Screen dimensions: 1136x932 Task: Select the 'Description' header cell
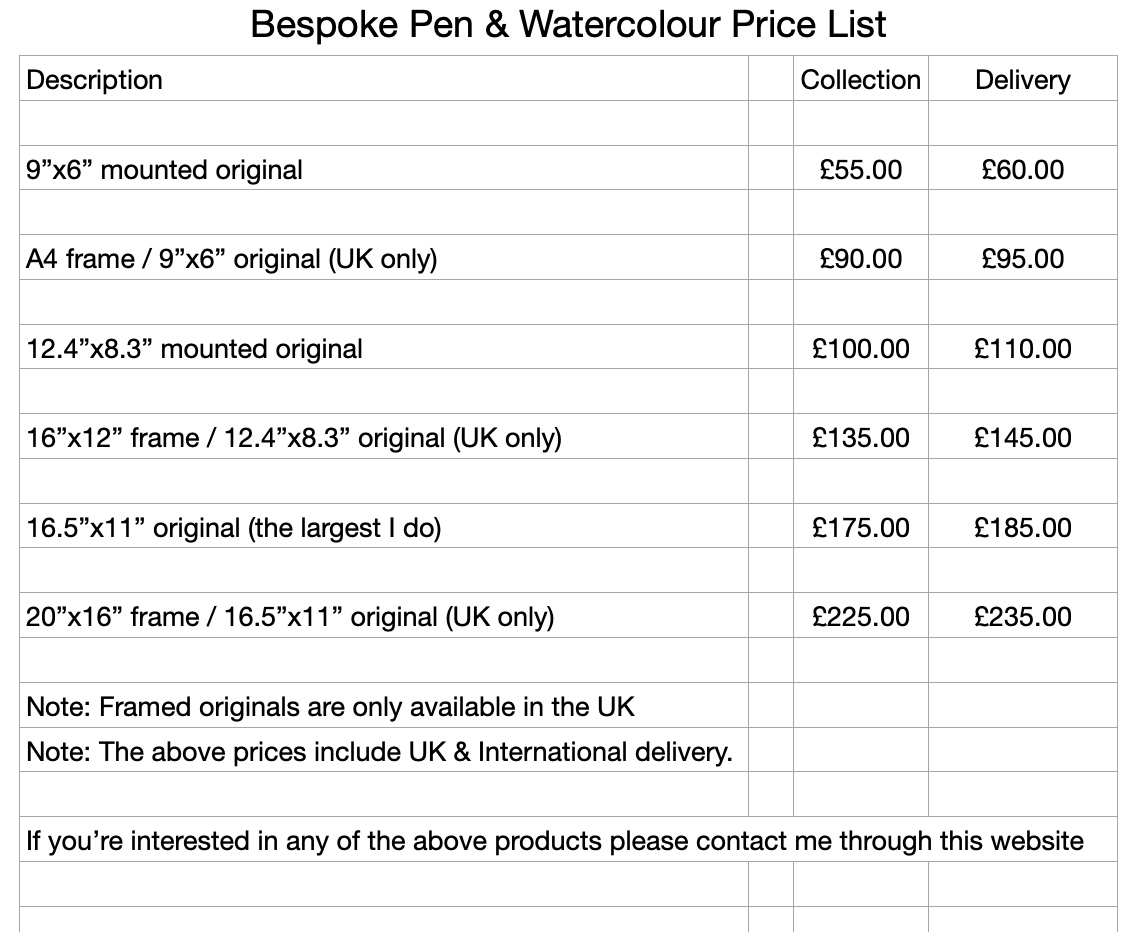tap(94, 80)
